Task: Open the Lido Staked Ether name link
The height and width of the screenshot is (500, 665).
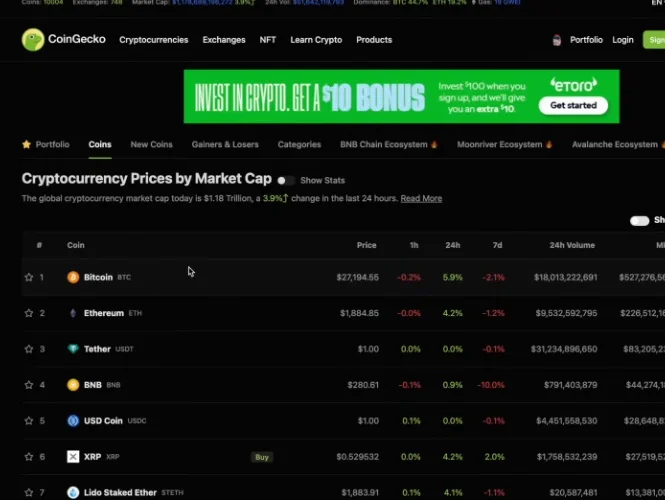Action: [120, 492]
